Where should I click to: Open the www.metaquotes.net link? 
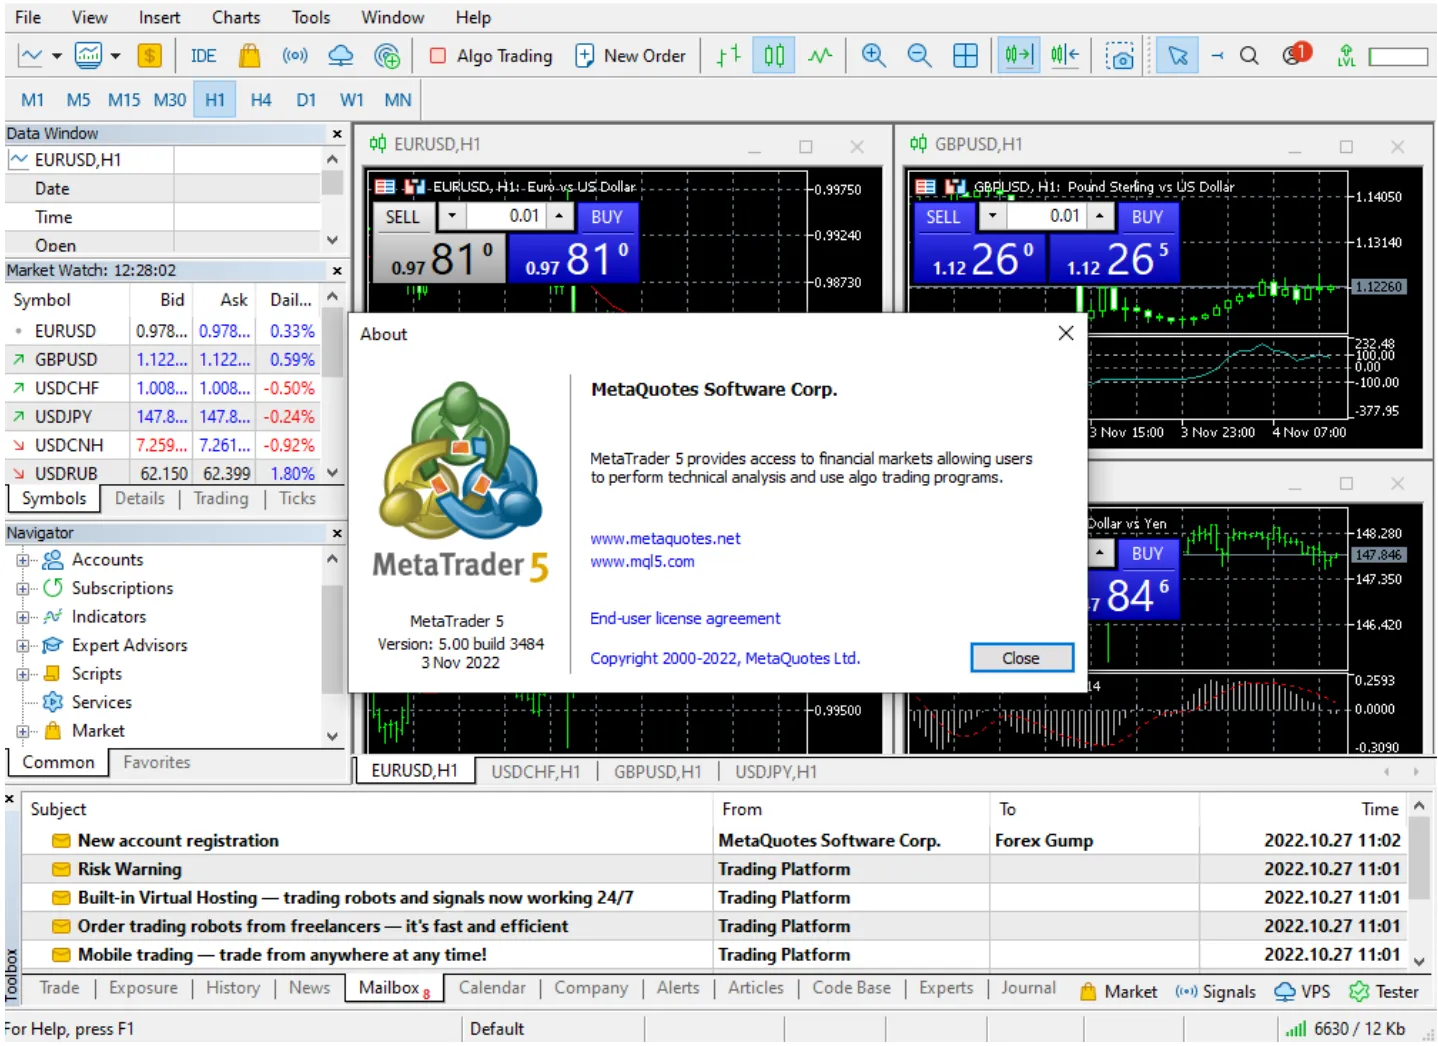[665, 539]
